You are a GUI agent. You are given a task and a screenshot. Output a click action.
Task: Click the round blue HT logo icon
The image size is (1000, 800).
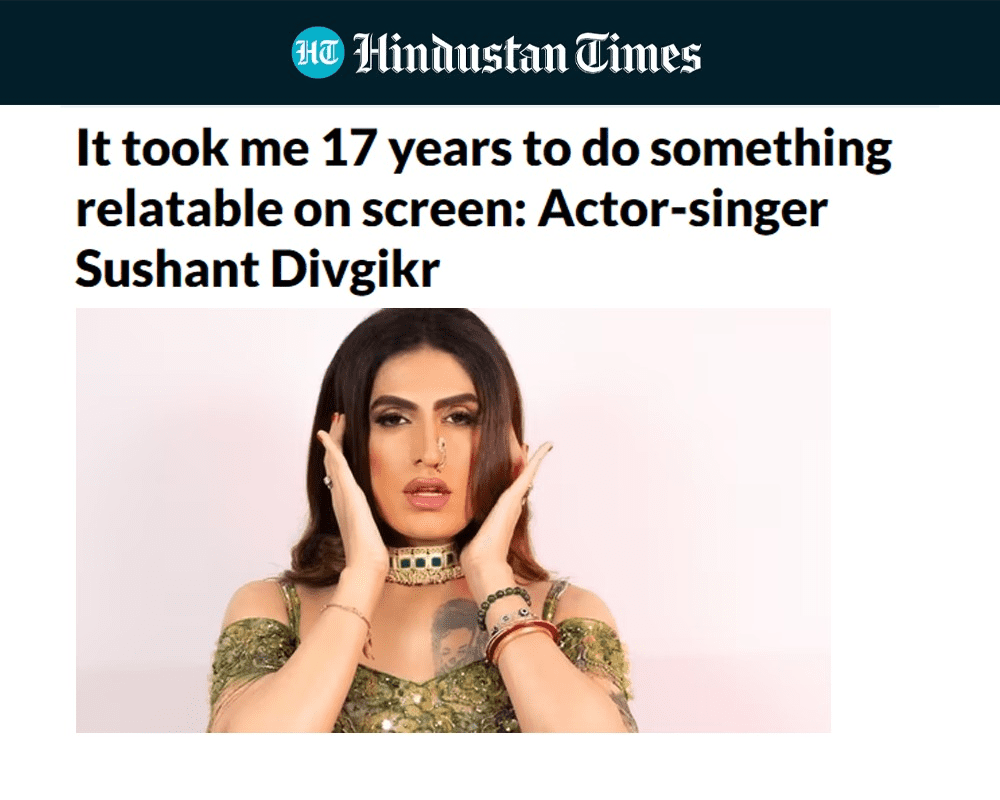click(x=318, y=54)
